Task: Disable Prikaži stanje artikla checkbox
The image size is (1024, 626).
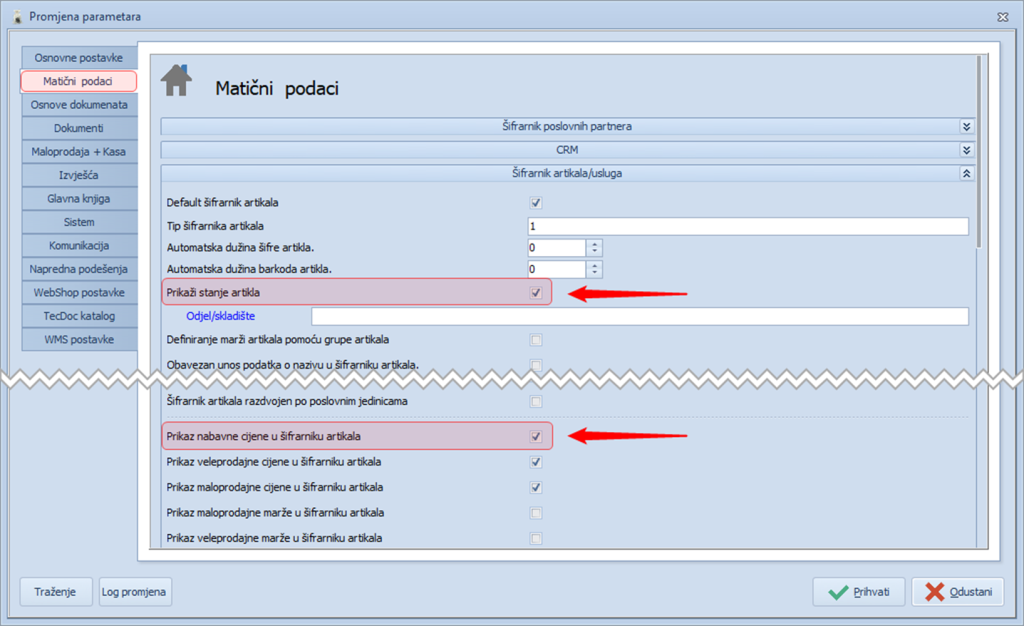Action: tap(536, 293)
